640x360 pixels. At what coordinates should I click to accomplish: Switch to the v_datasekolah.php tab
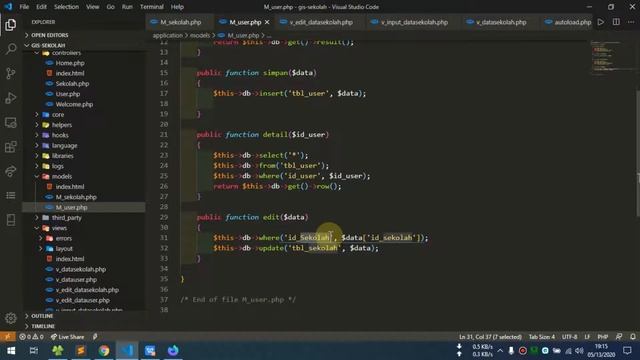(501, 22)
